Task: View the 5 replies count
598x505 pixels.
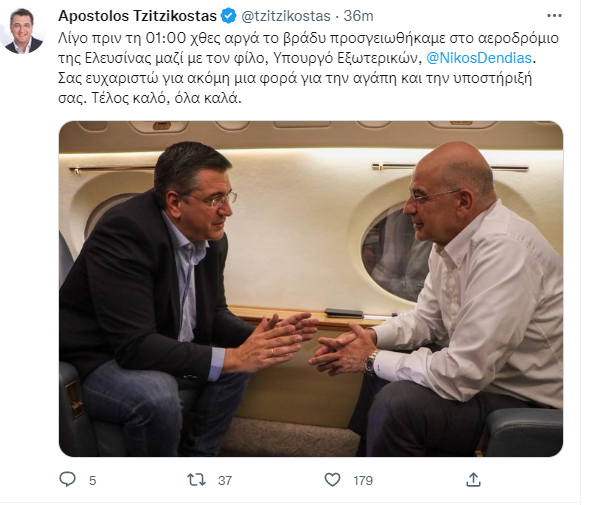Action: tap(93, 481)
